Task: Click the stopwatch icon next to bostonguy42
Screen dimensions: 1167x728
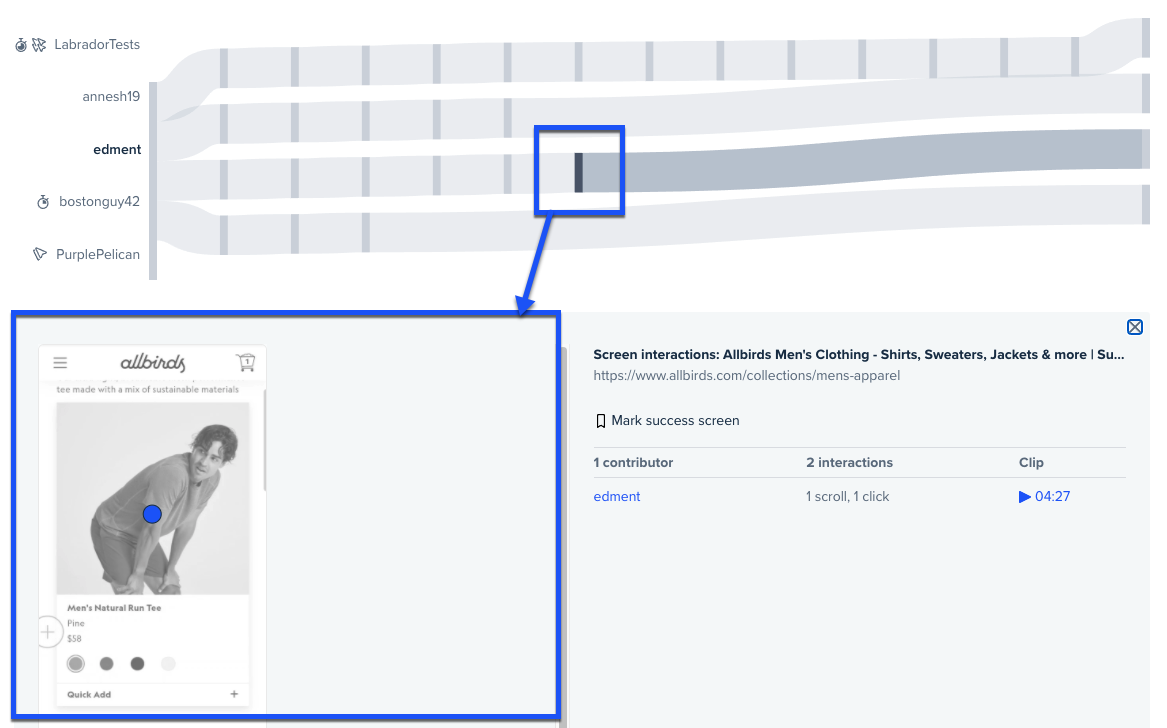Action: (41, 201)
